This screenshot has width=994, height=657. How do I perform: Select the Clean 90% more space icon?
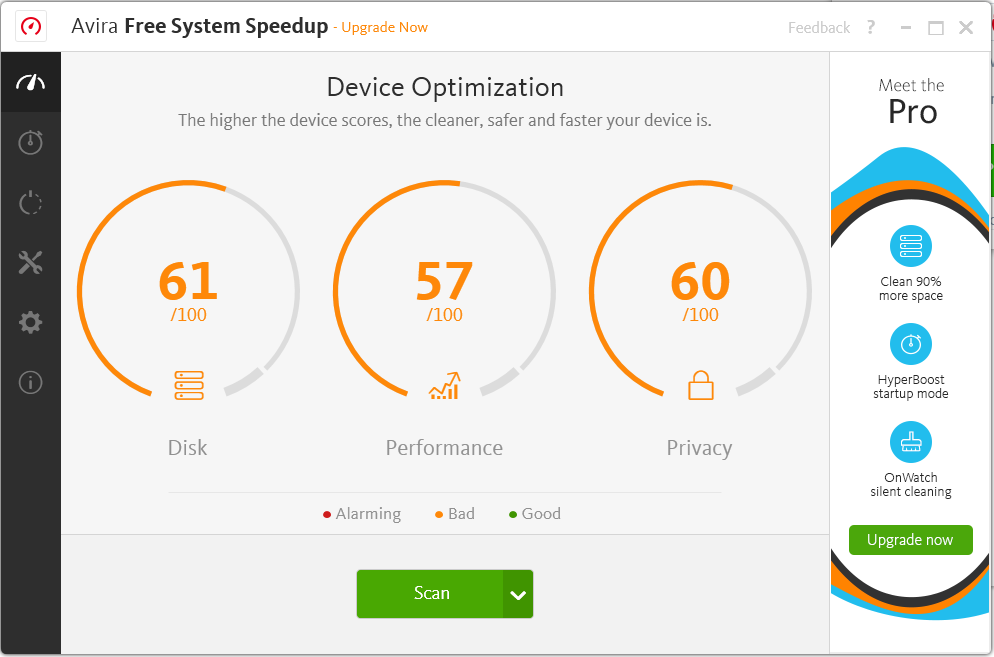point(910,245)
